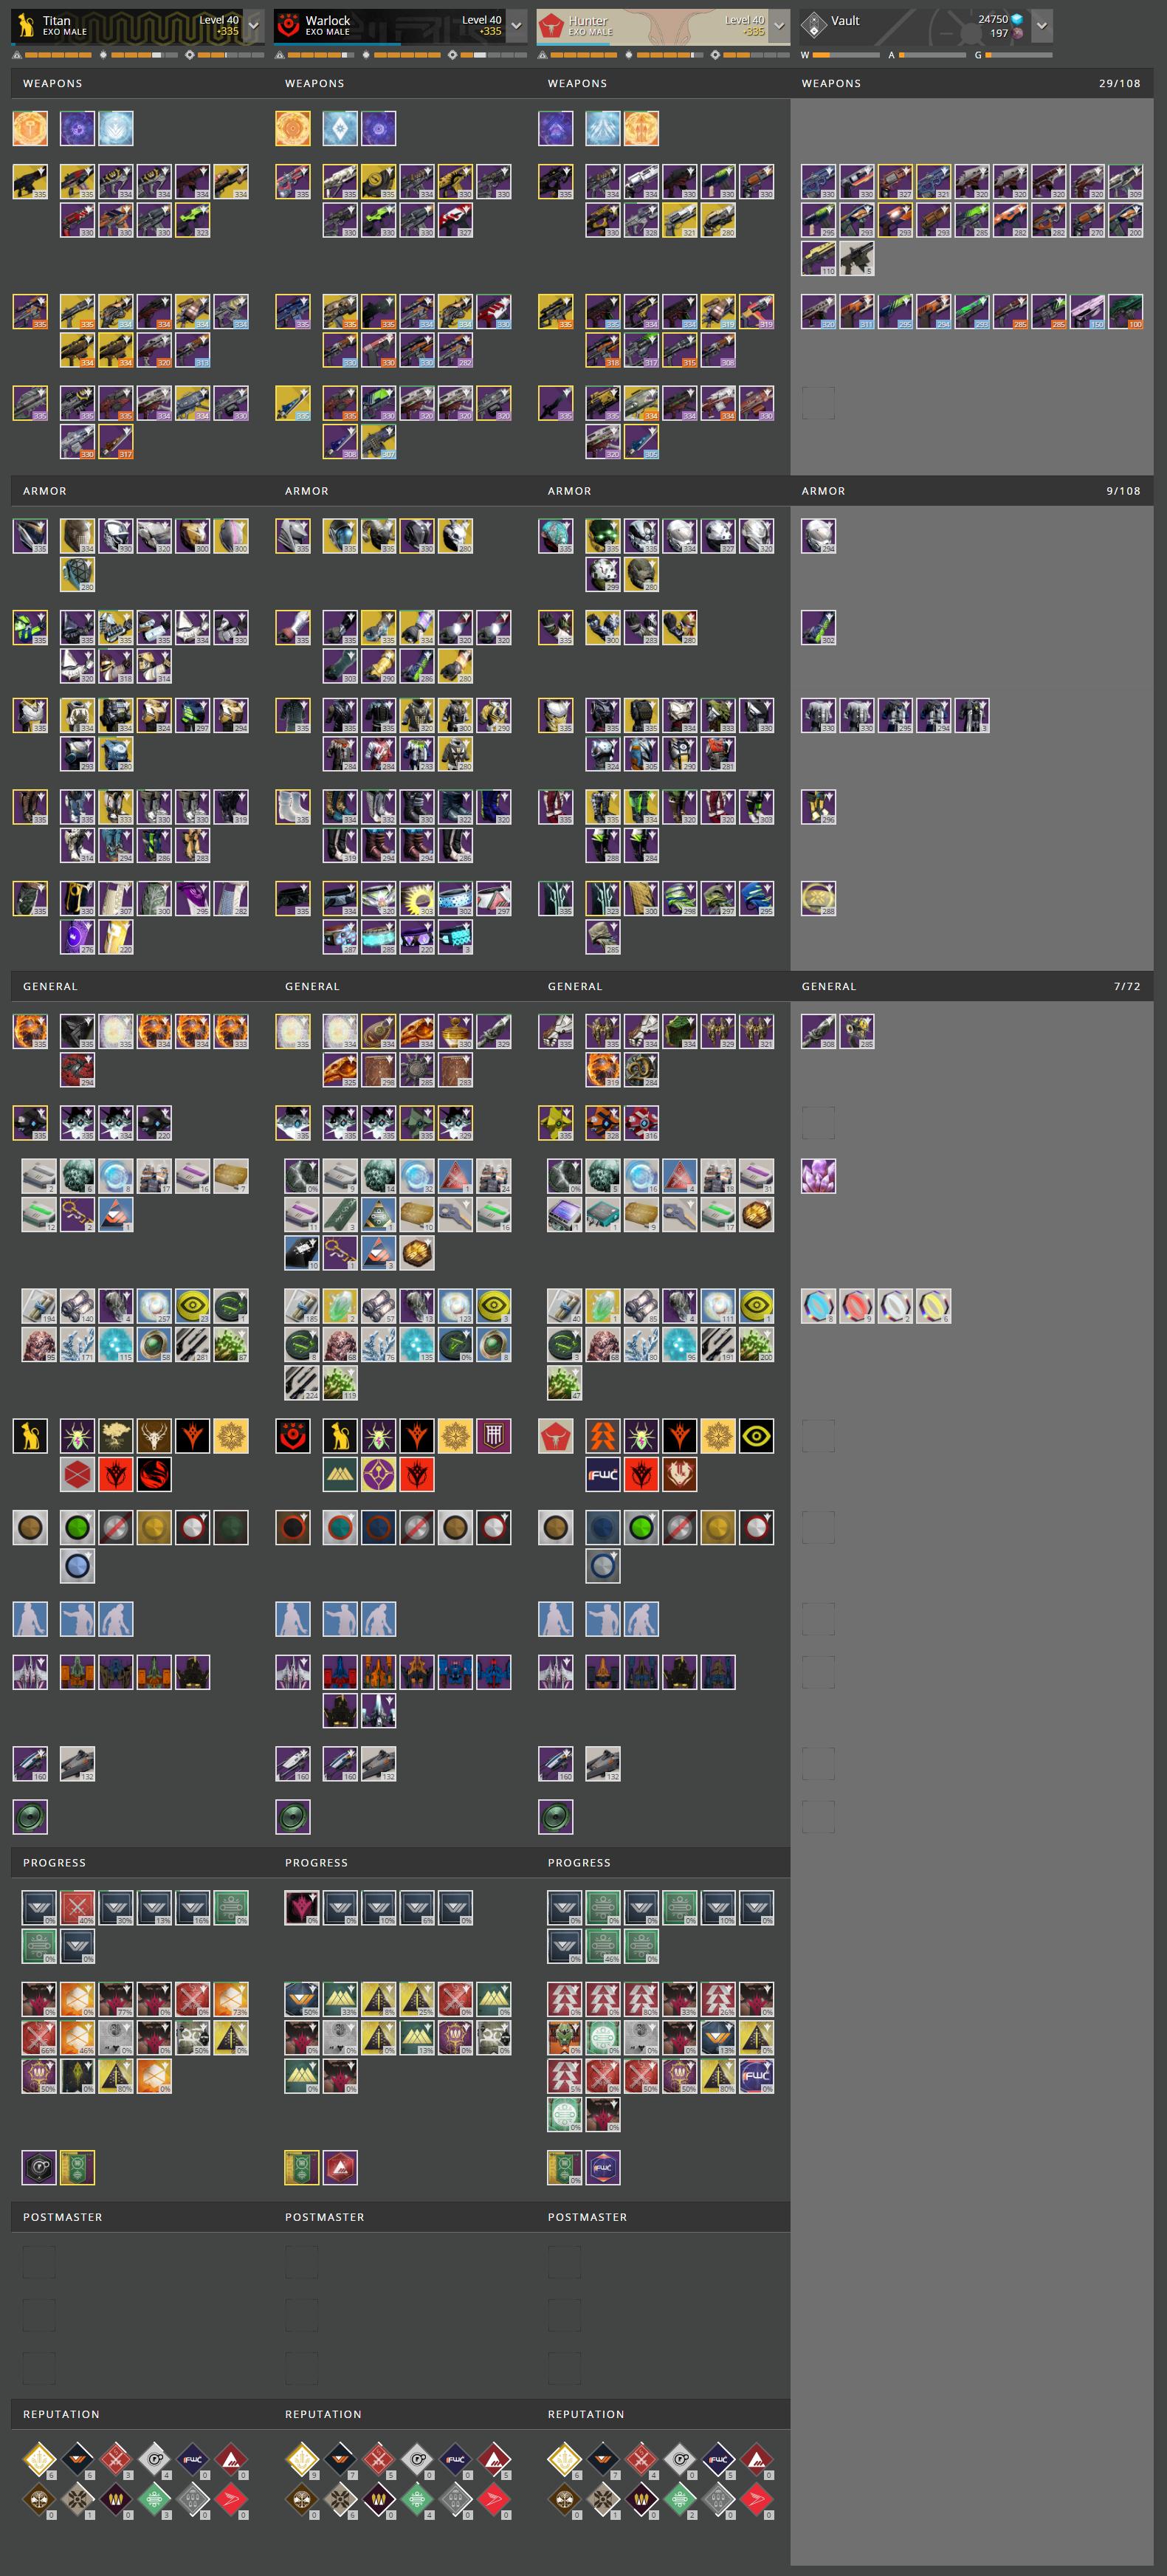This screenshot has height=2576, width=1167.
Task: Select the Warlock's equipped orange Sunsinger subclass
Action: click(x=293, y=128)
